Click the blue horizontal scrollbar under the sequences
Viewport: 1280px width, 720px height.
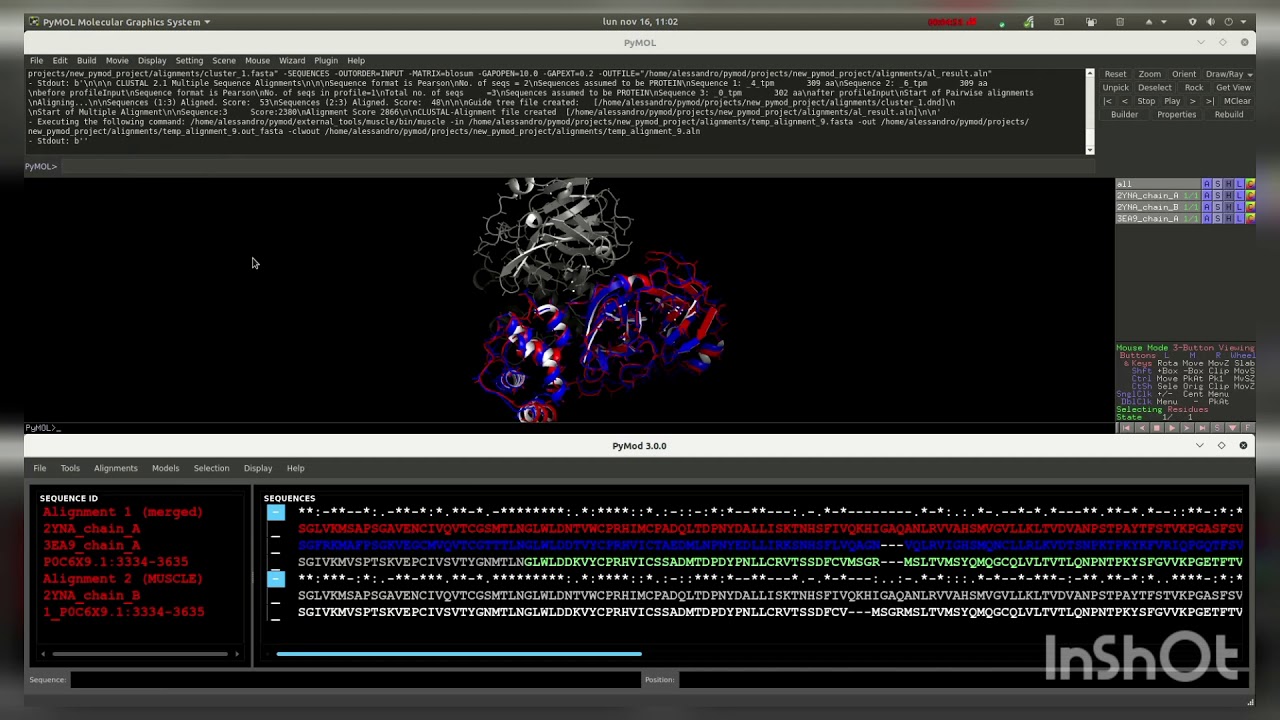459,654
